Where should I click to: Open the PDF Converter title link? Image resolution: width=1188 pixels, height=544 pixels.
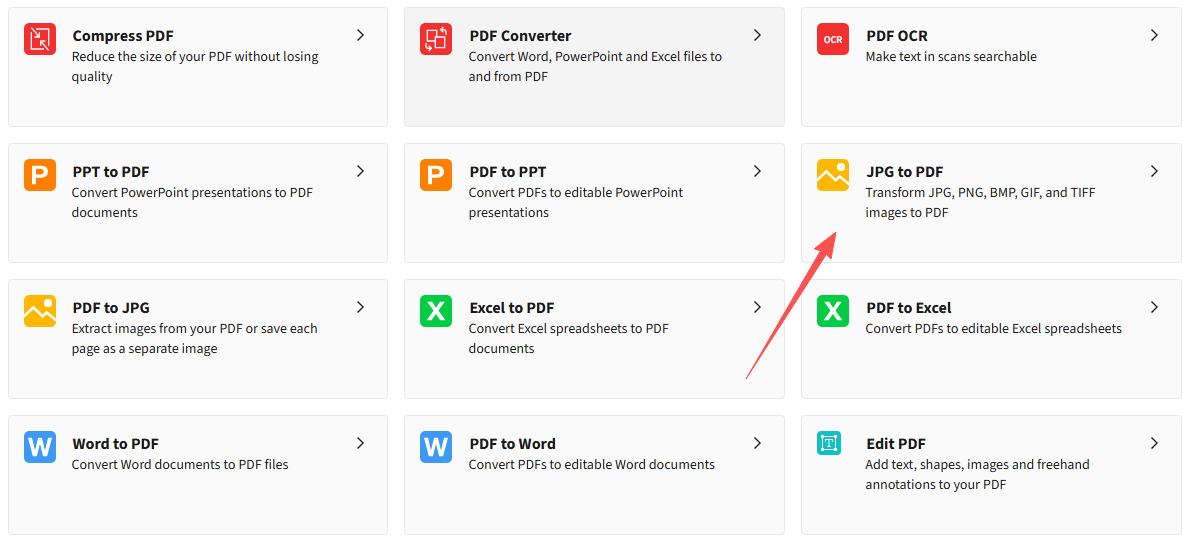click(x=521, y=36)
